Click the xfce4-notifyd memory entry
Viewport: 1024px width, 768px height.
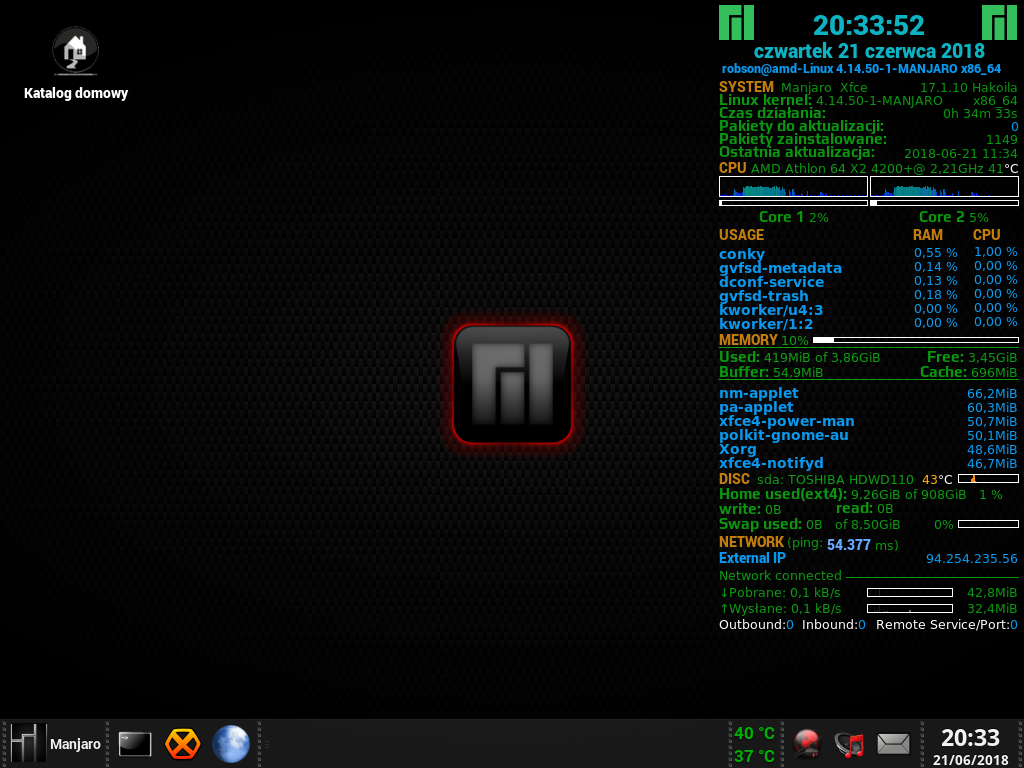[x=868, y=463]
